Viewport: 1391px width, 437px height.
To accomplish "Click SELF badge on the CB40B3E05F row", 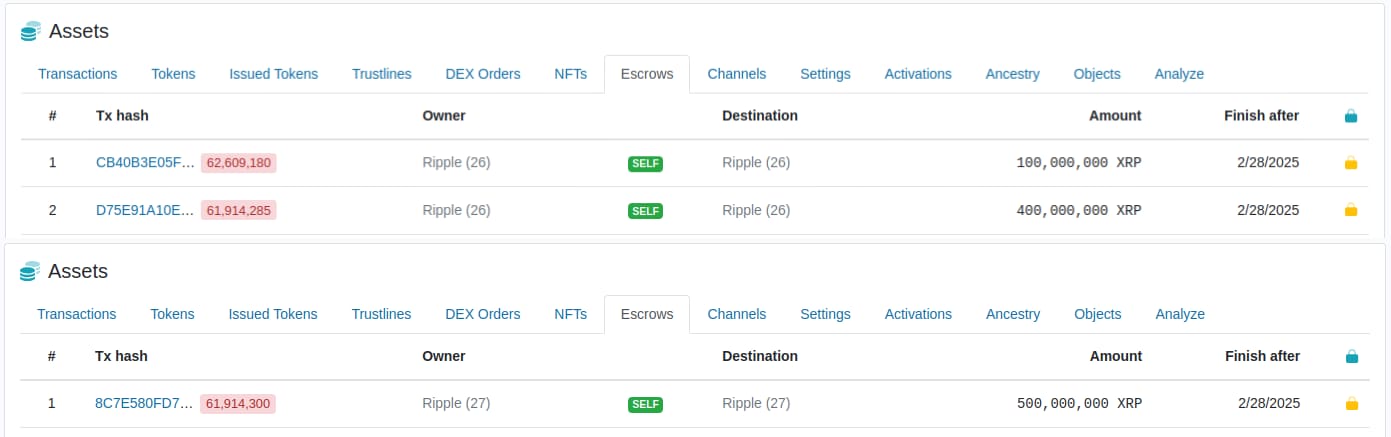I will pyautogui.click(x=645, y=163).
